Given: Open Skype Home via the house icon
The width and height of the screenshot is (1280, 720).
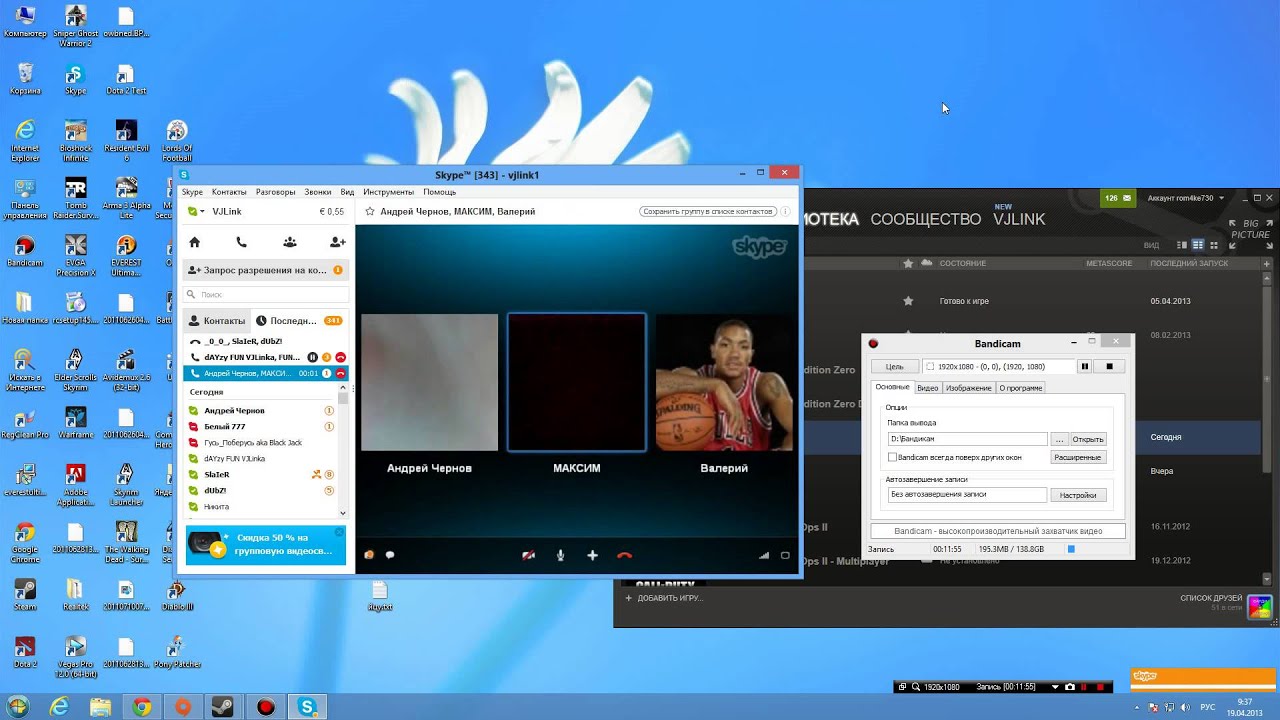Looking at the screenshot, I should click(x=195, y=242).
